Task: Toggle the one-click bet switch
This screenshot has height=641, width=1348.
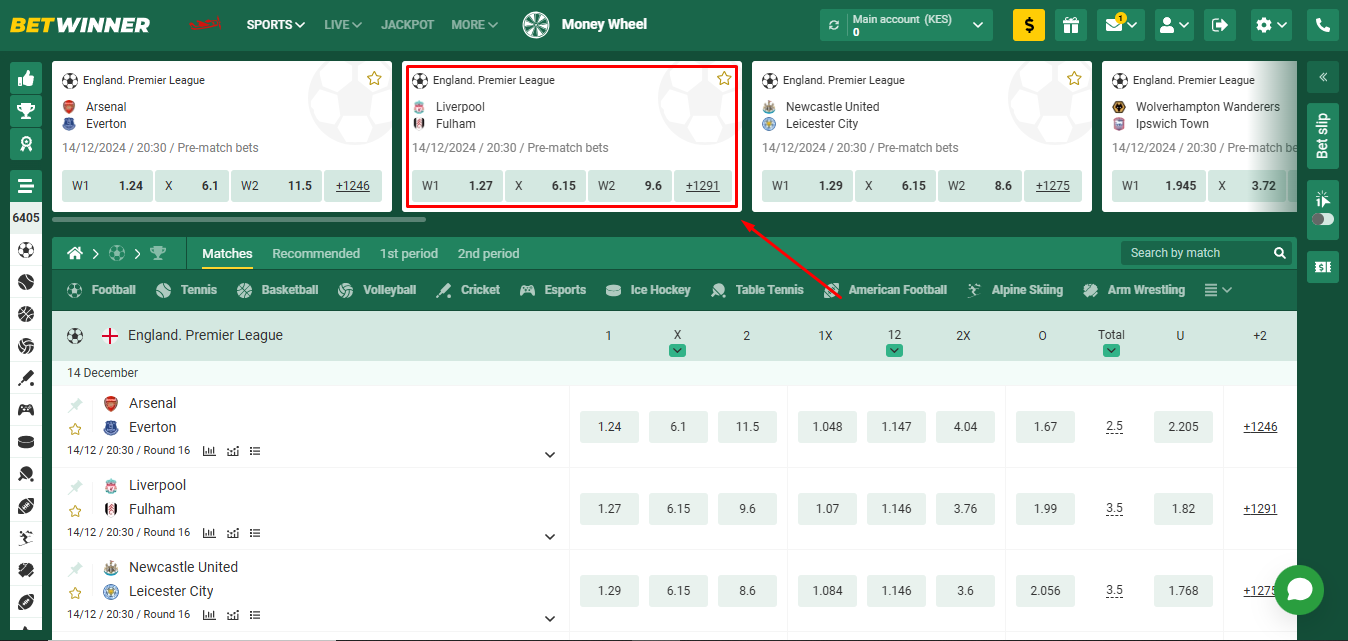Action: coord(1322,219)
